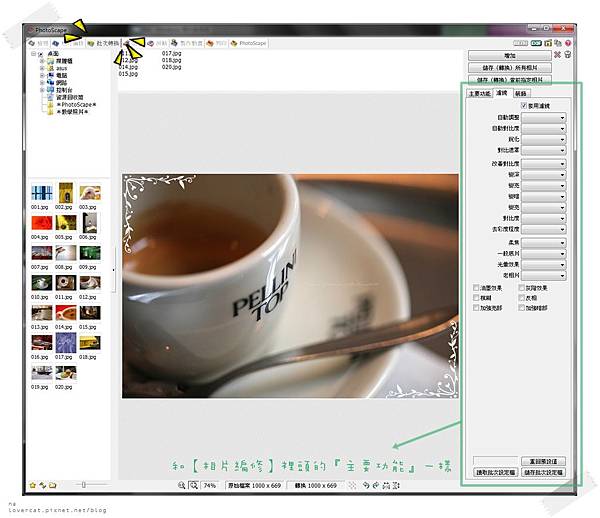The height and width of the screenshot is (518, 600).
Task: Click the flip vertical icon in status bar
Action: [x=396, y=485]
